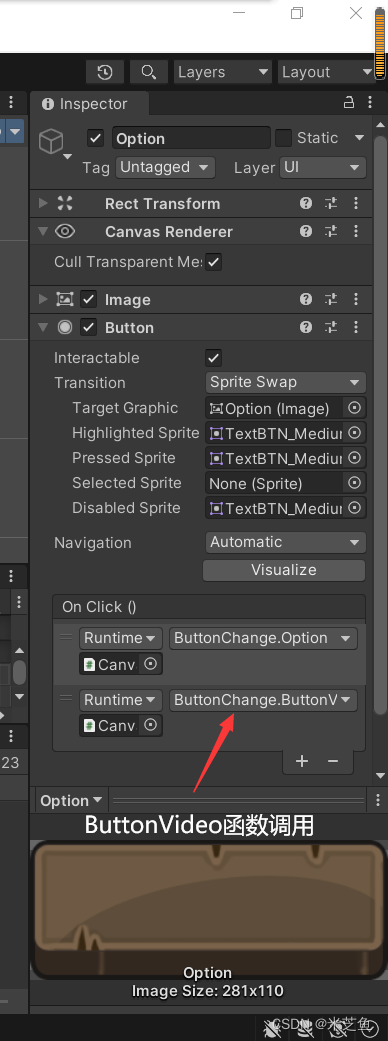Open Rect Transform help icon
Viewport: 388px width, 1041px height.
click(306, 204)
